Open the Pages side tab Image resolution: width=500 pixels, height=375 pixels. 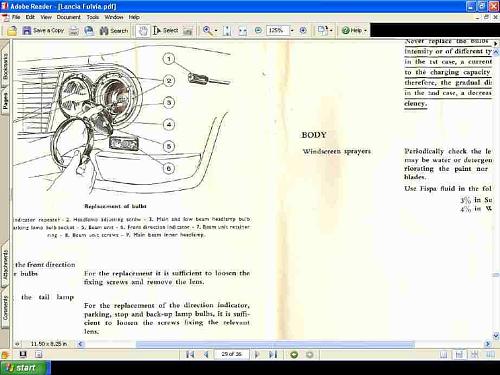tap(5, 101)
